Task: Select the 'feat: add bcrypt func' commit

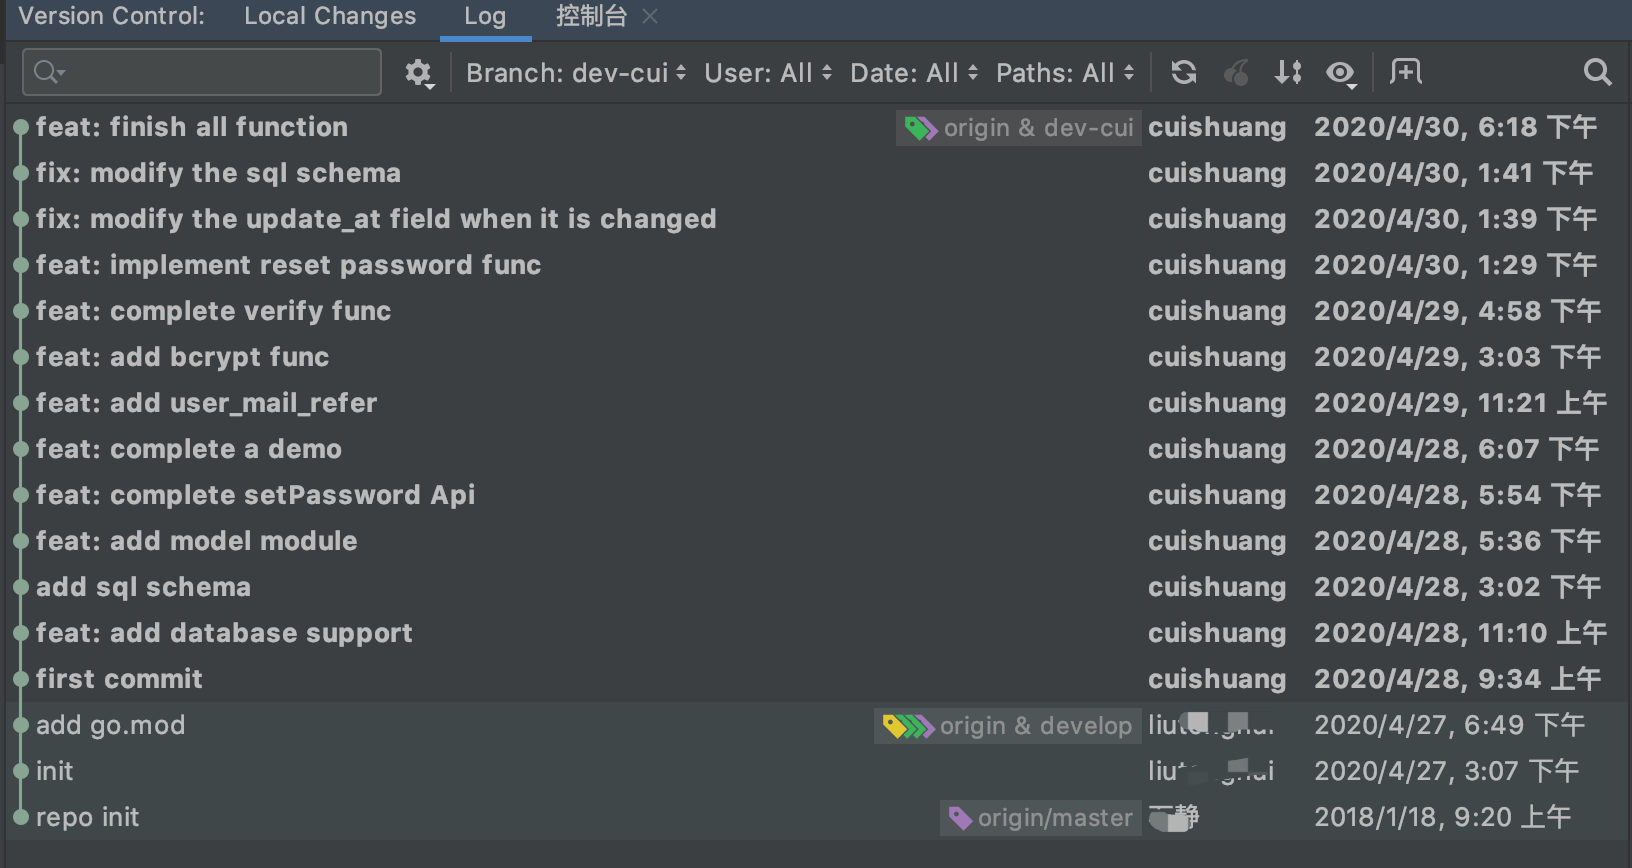Action: pyautogui.click(x=182, y=357)
